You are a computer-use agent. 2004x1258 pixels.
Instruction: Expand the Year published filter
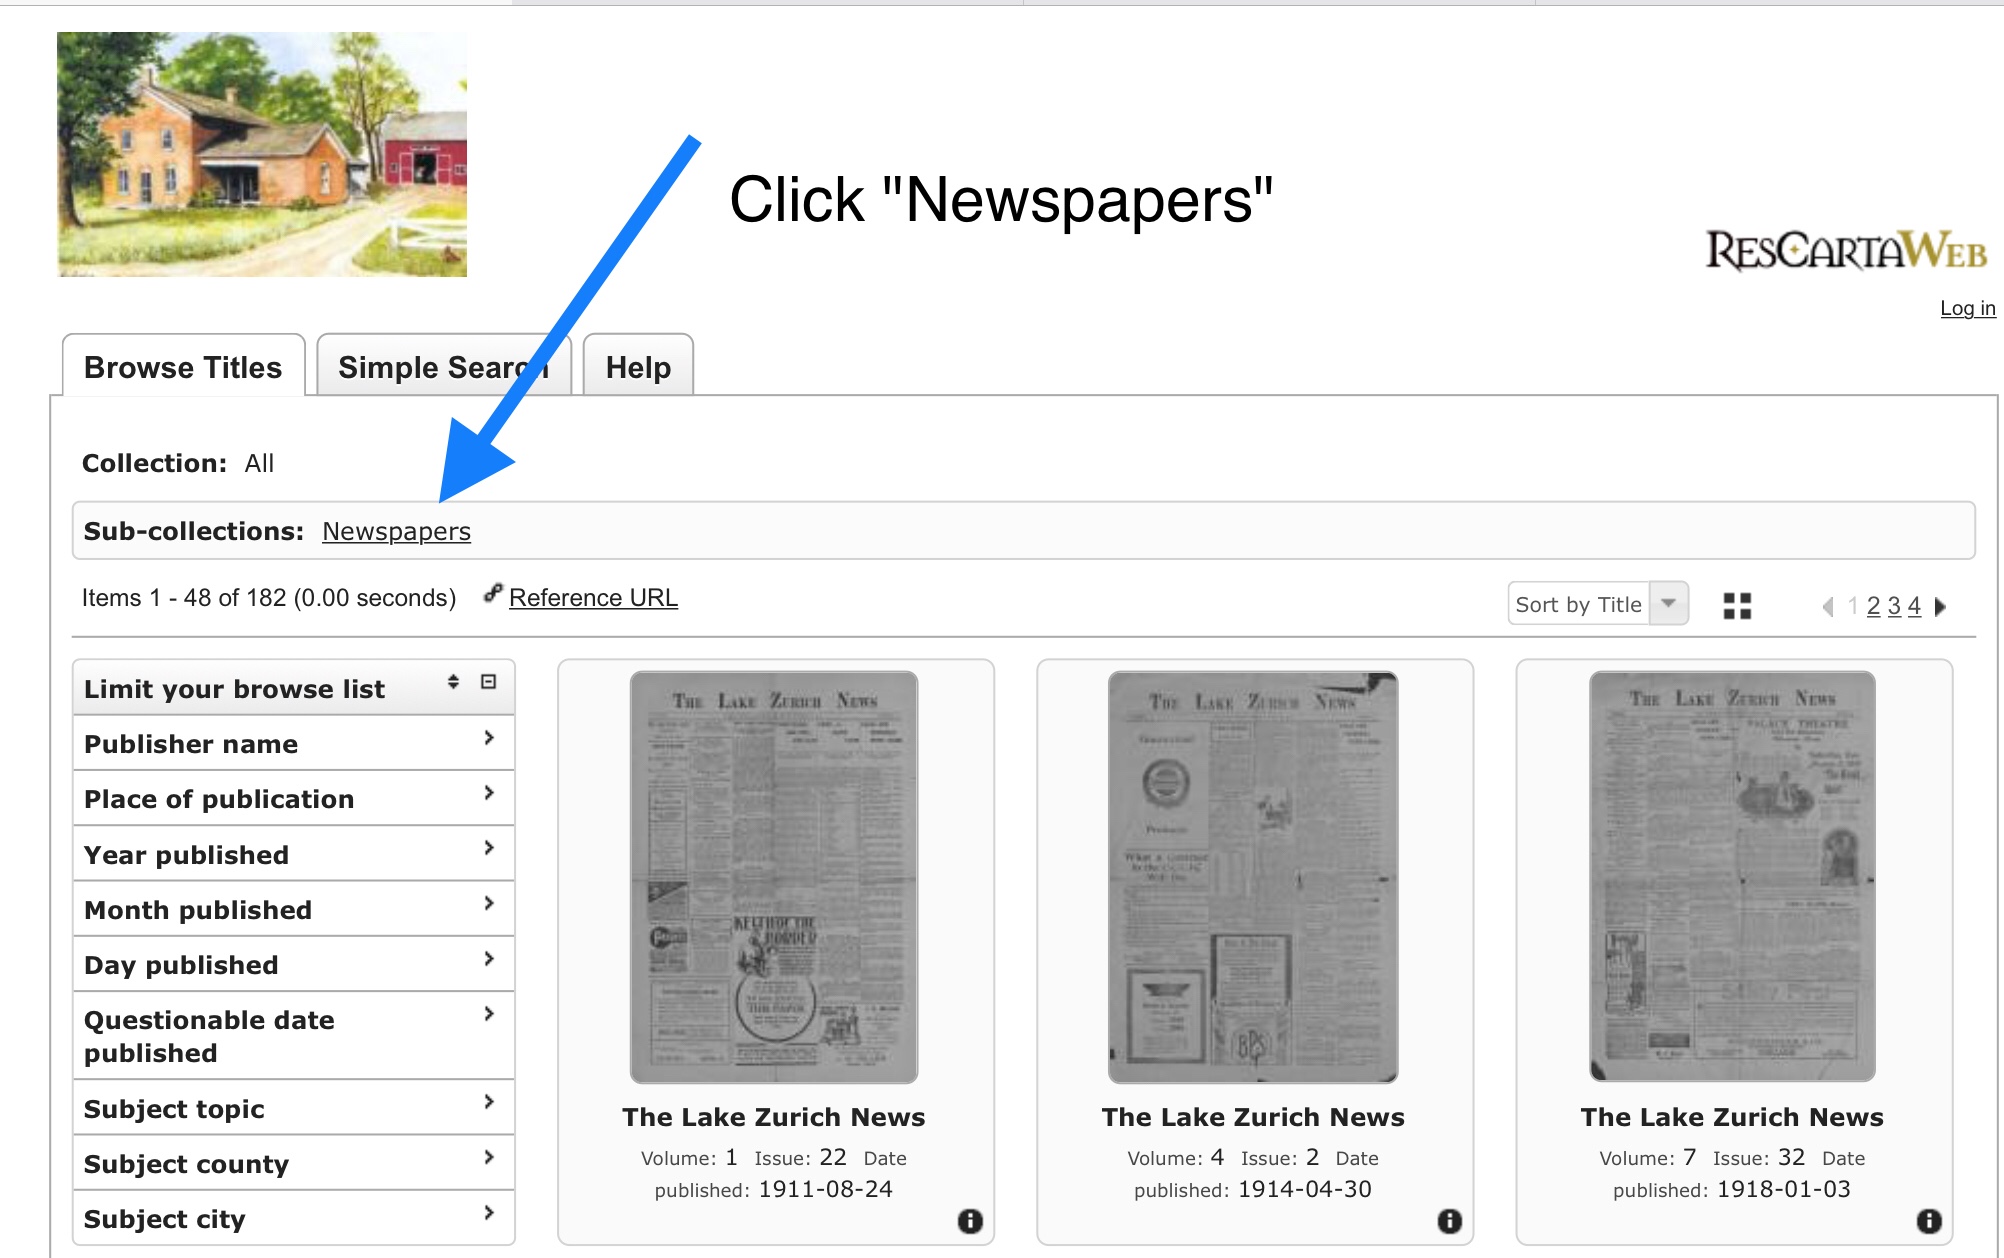[x=294, y=854]
